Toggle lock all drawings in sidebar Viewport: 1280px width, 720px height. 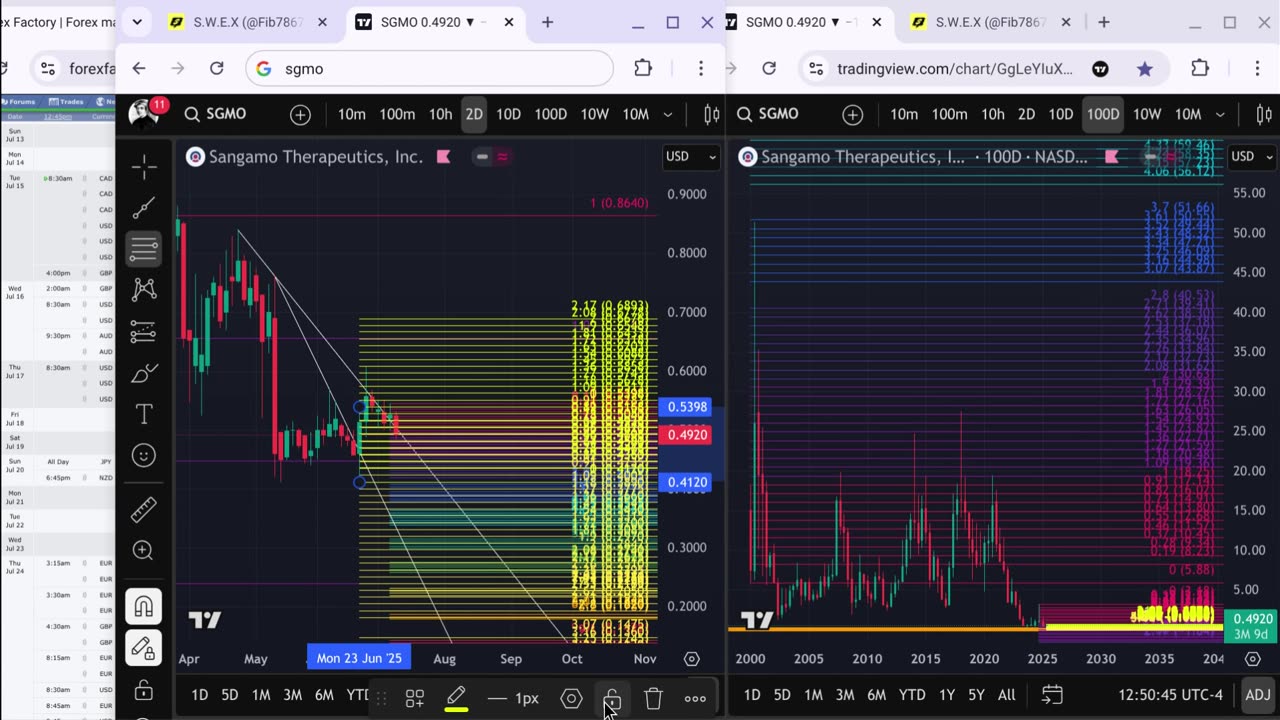pos(144,691)
